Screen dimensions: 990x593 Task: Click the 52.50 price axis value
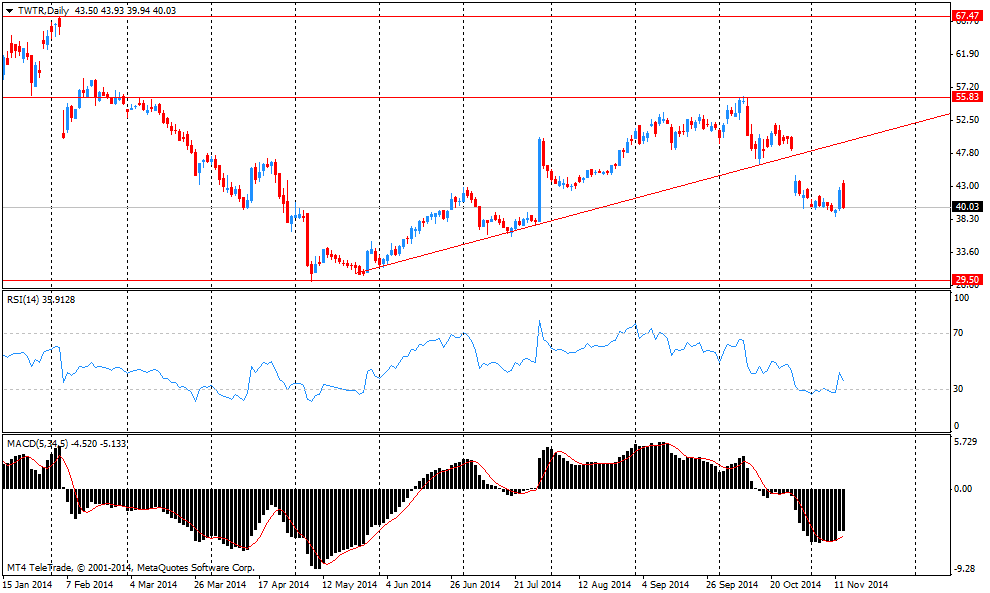968,120
